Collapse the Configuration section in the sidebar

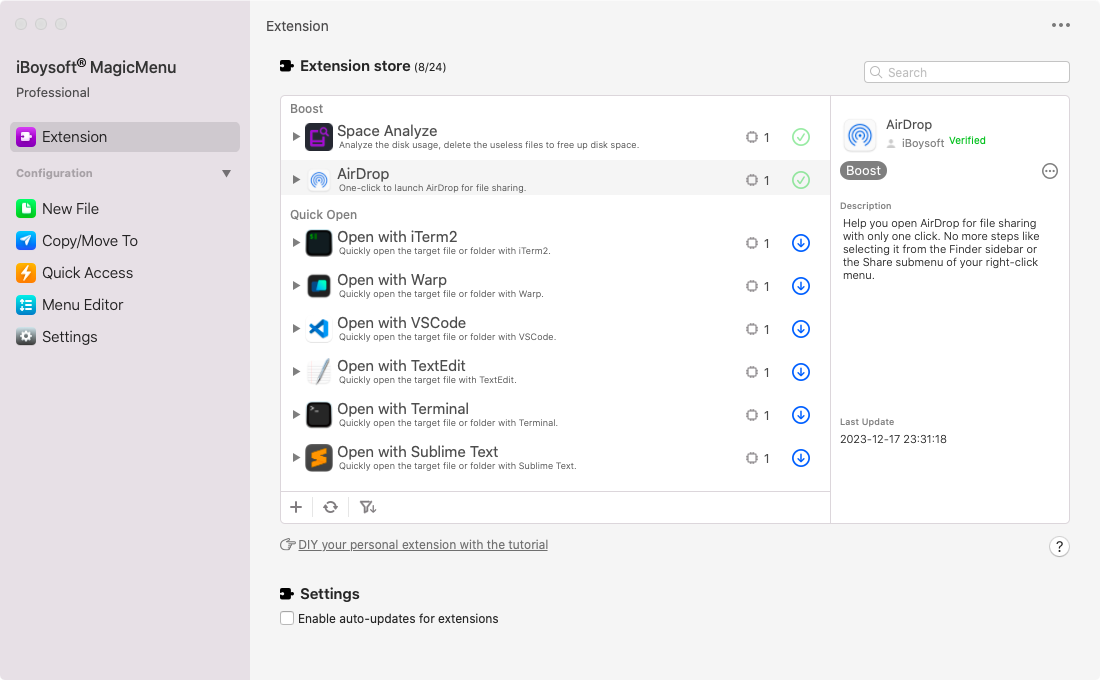(x=227, y=172)
